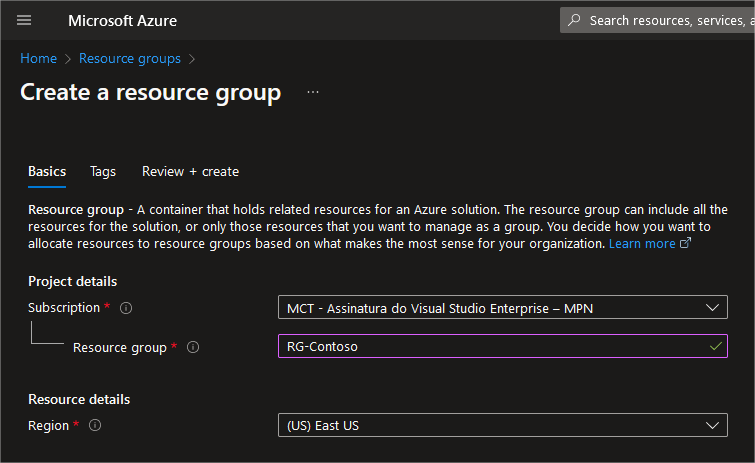Select the Basics tab
Viewport: 755px width, 463px height.
tap(47, 171)
